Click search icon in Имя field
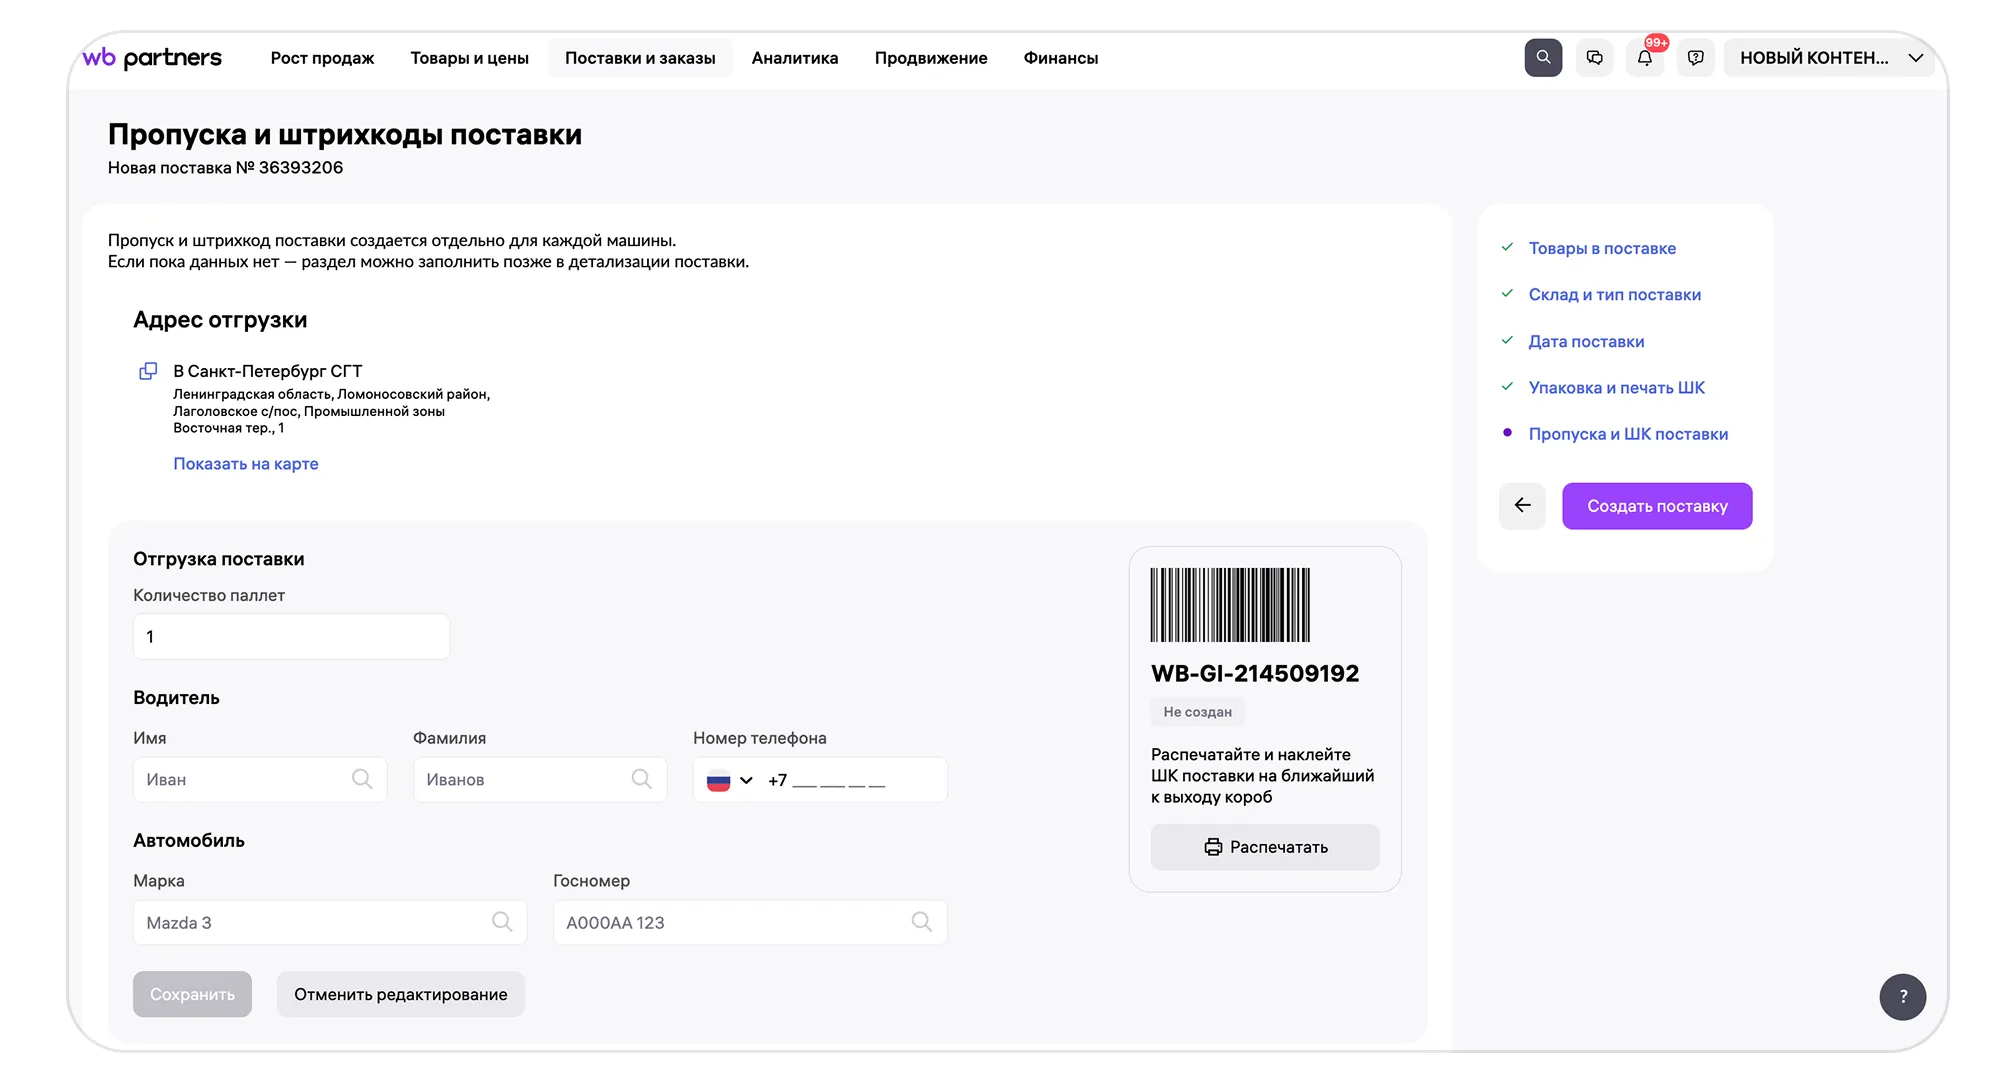 [362, 779]
